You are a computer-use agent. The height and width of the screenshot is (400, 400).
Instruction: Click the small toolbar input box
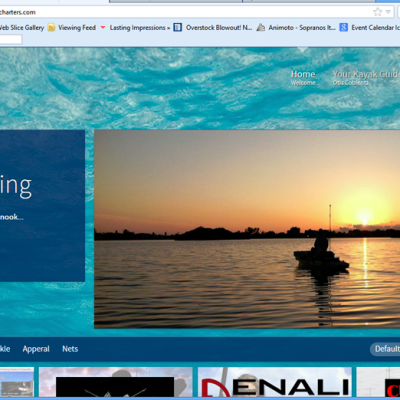pyautogui.click(x=11, y=39)
